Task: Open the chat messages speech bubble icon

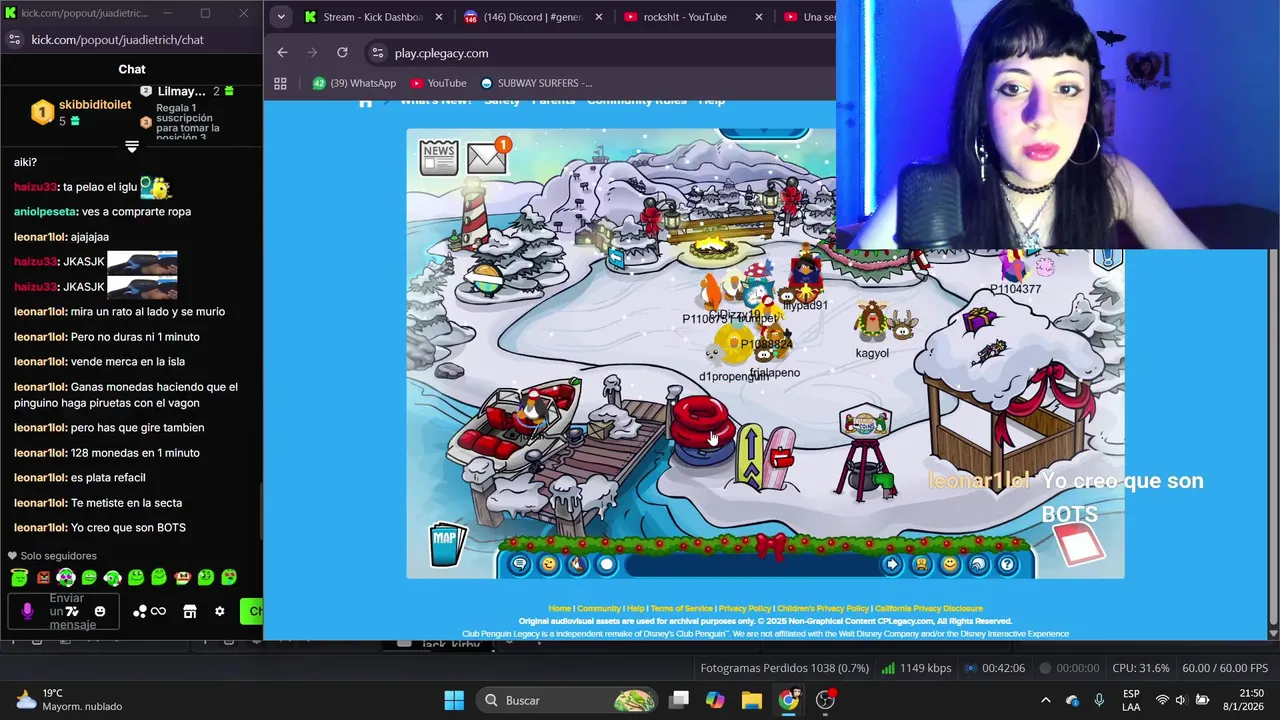Action: click(520, 564)
